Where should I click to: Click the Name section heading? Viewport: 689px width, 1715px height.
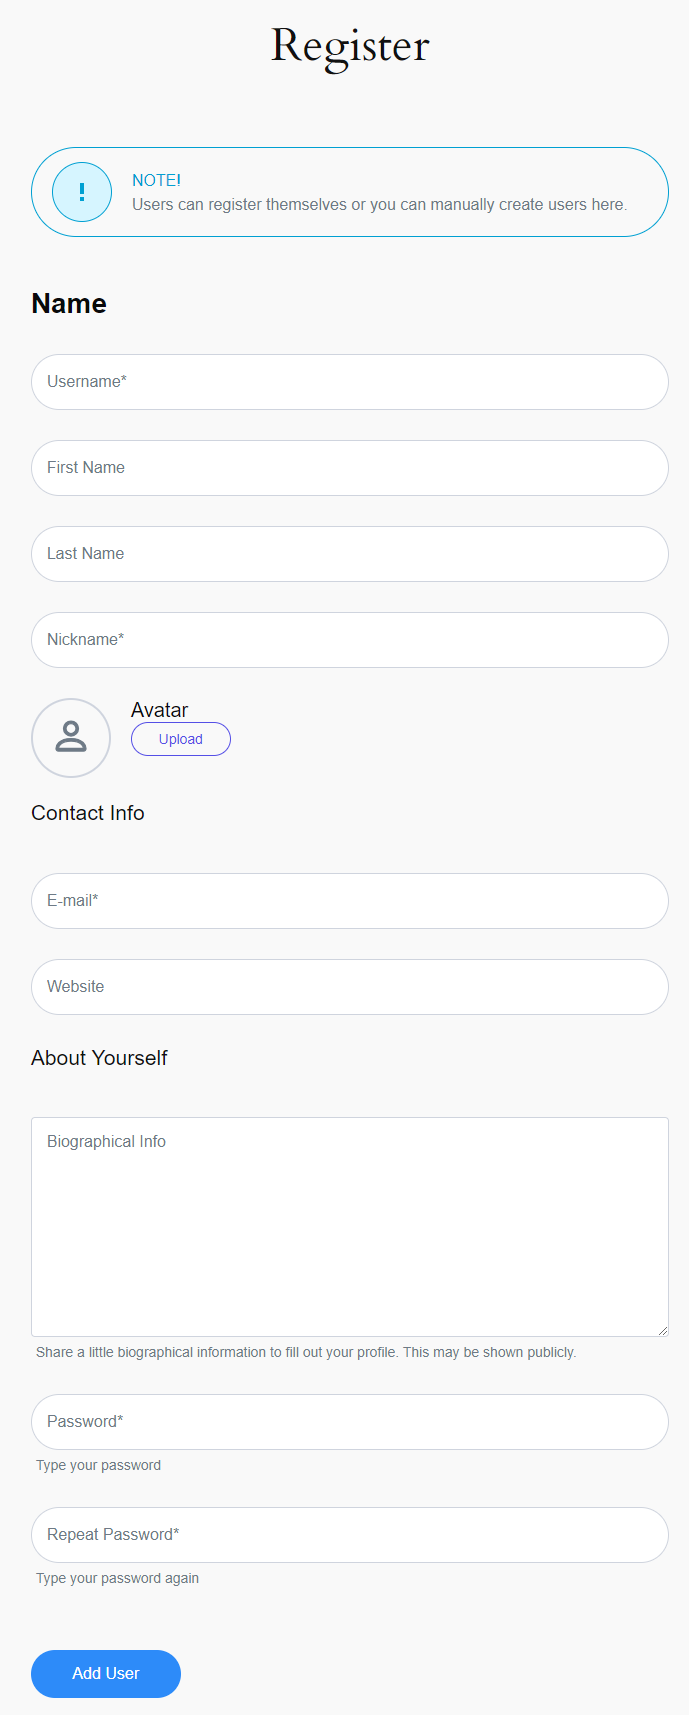coord(69,303)
